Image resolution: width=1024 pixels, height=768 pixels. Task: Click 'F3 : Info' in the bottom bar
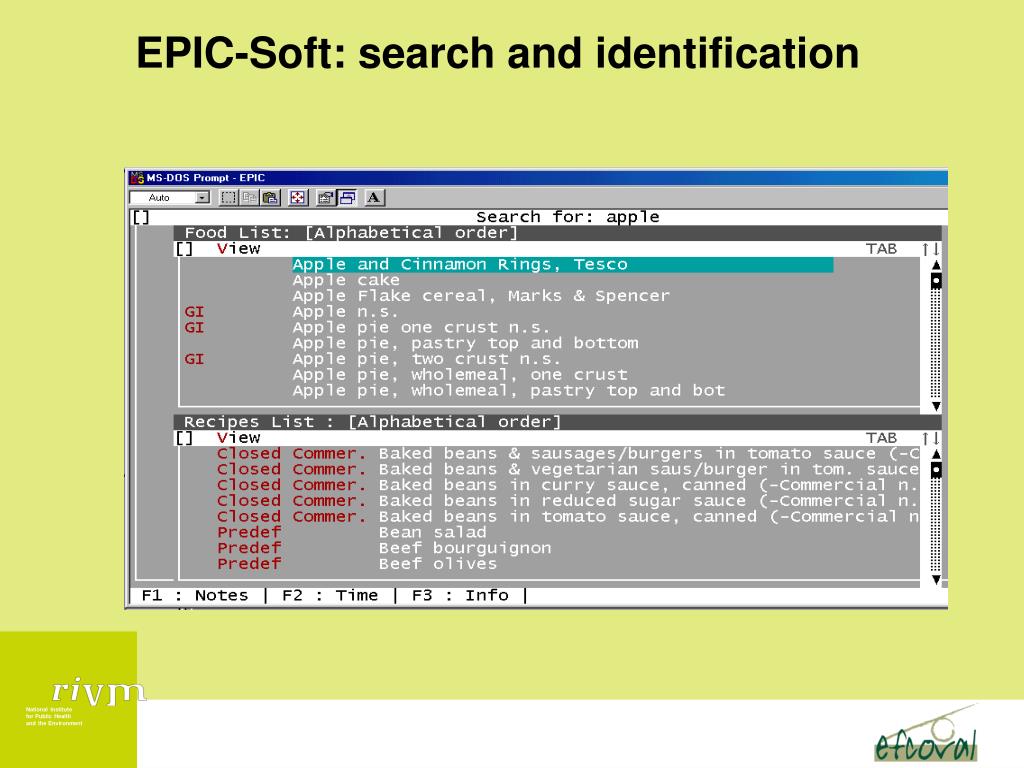point(460,596)
